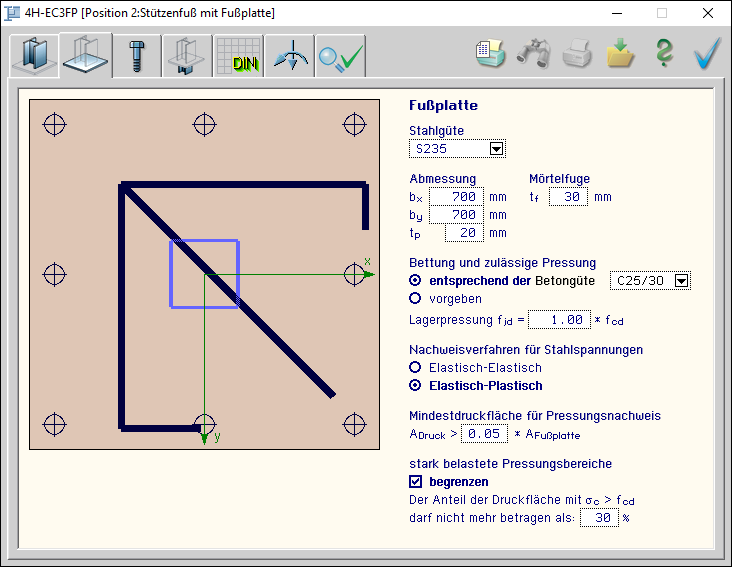
Task: Open the print output settings icon
Action: (x=490, y=54)
